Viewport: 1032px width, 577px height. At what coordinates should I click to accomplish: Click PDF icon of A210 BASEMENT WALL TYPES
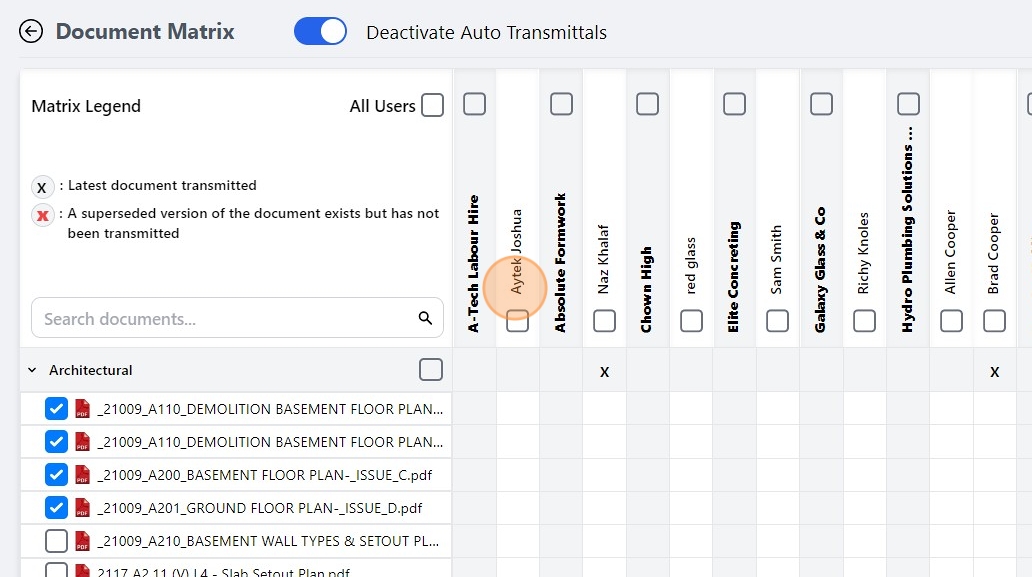[x=82, y=541]
